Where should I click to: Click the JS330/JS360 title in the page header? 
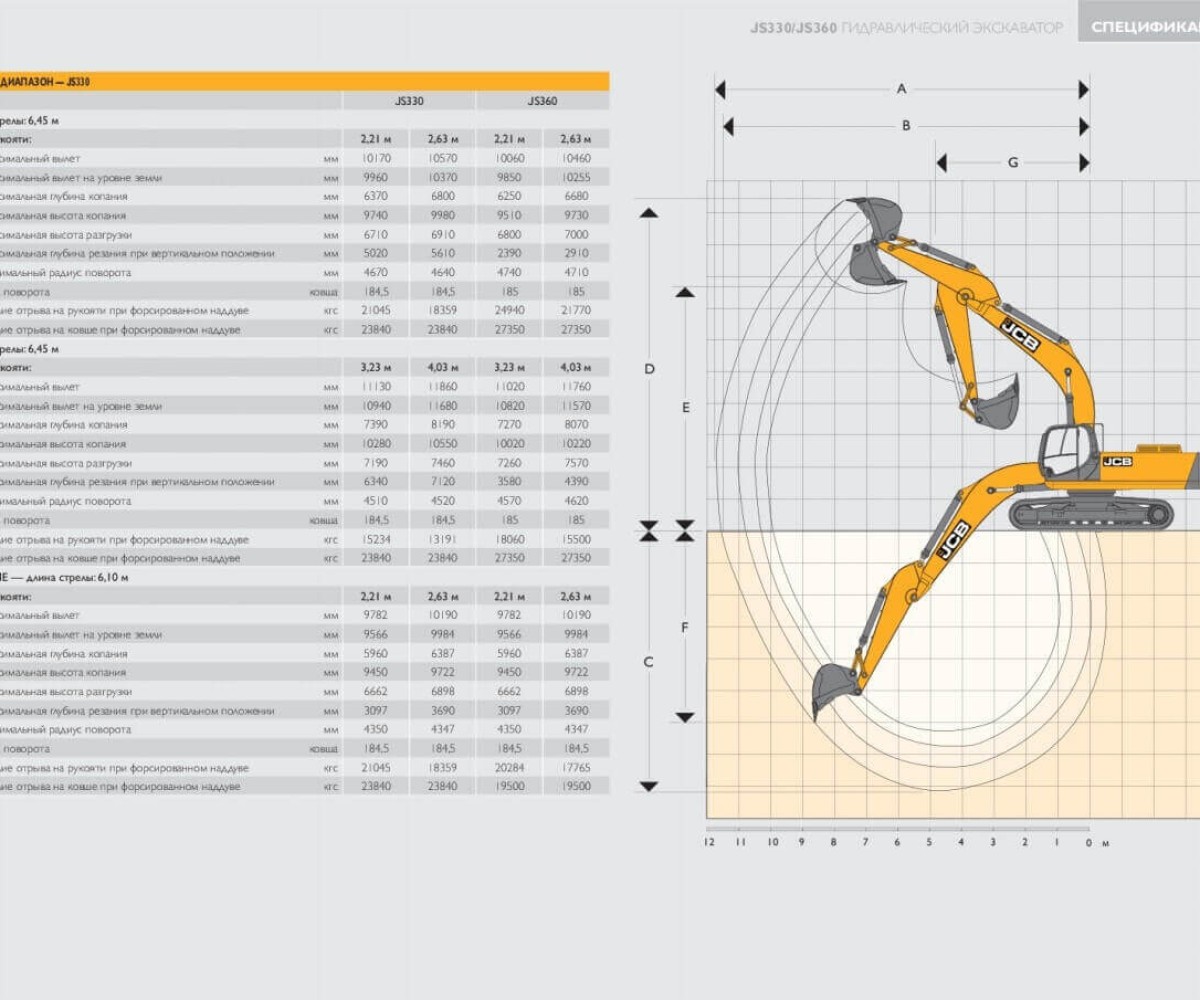click(x=793, y=27)
